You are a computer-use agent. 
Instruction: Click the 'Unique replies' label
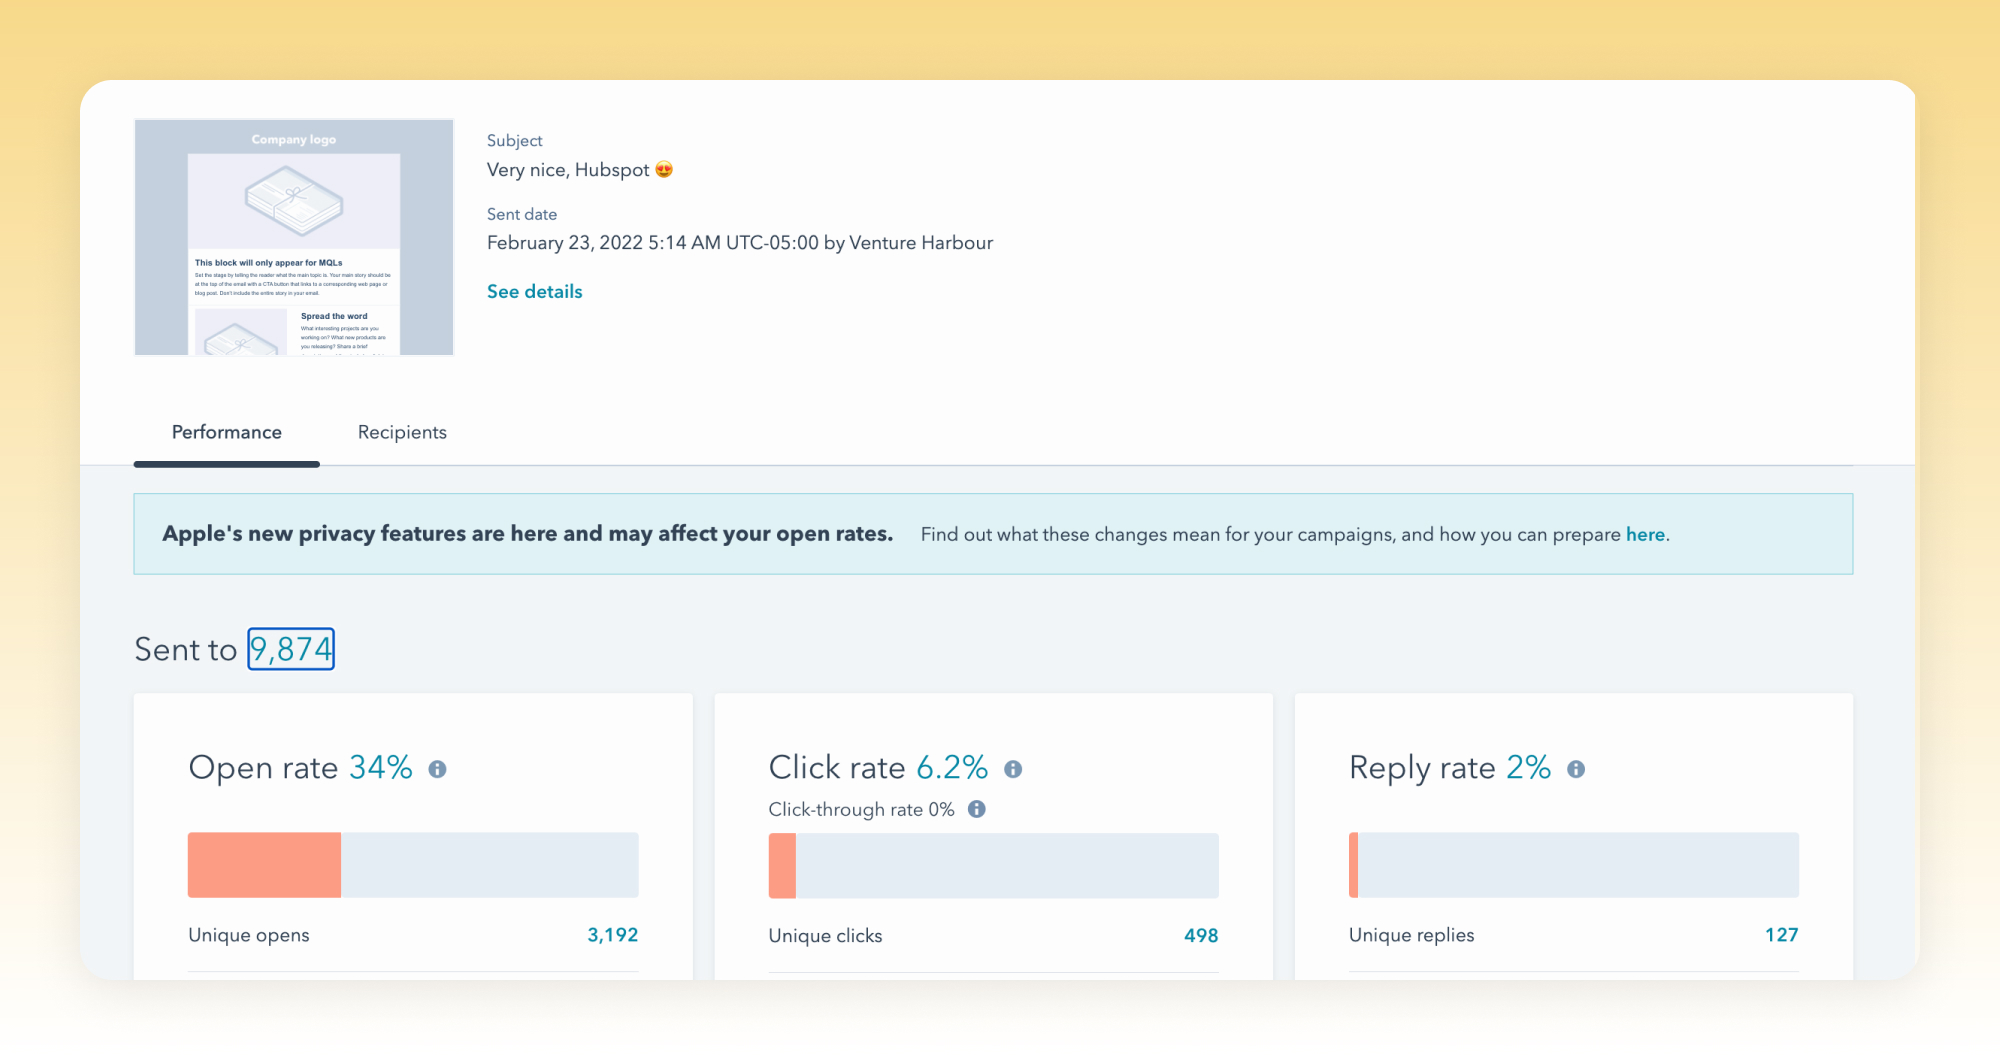click(x=1411, y=935)
